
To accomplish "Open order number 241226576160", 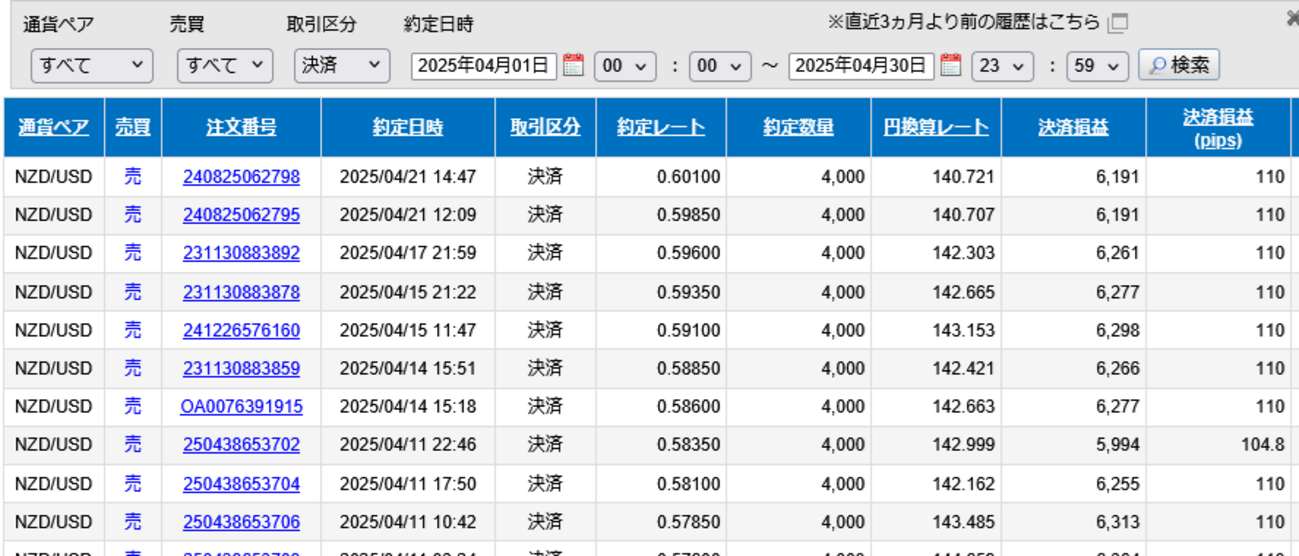I will coord(241,330).
